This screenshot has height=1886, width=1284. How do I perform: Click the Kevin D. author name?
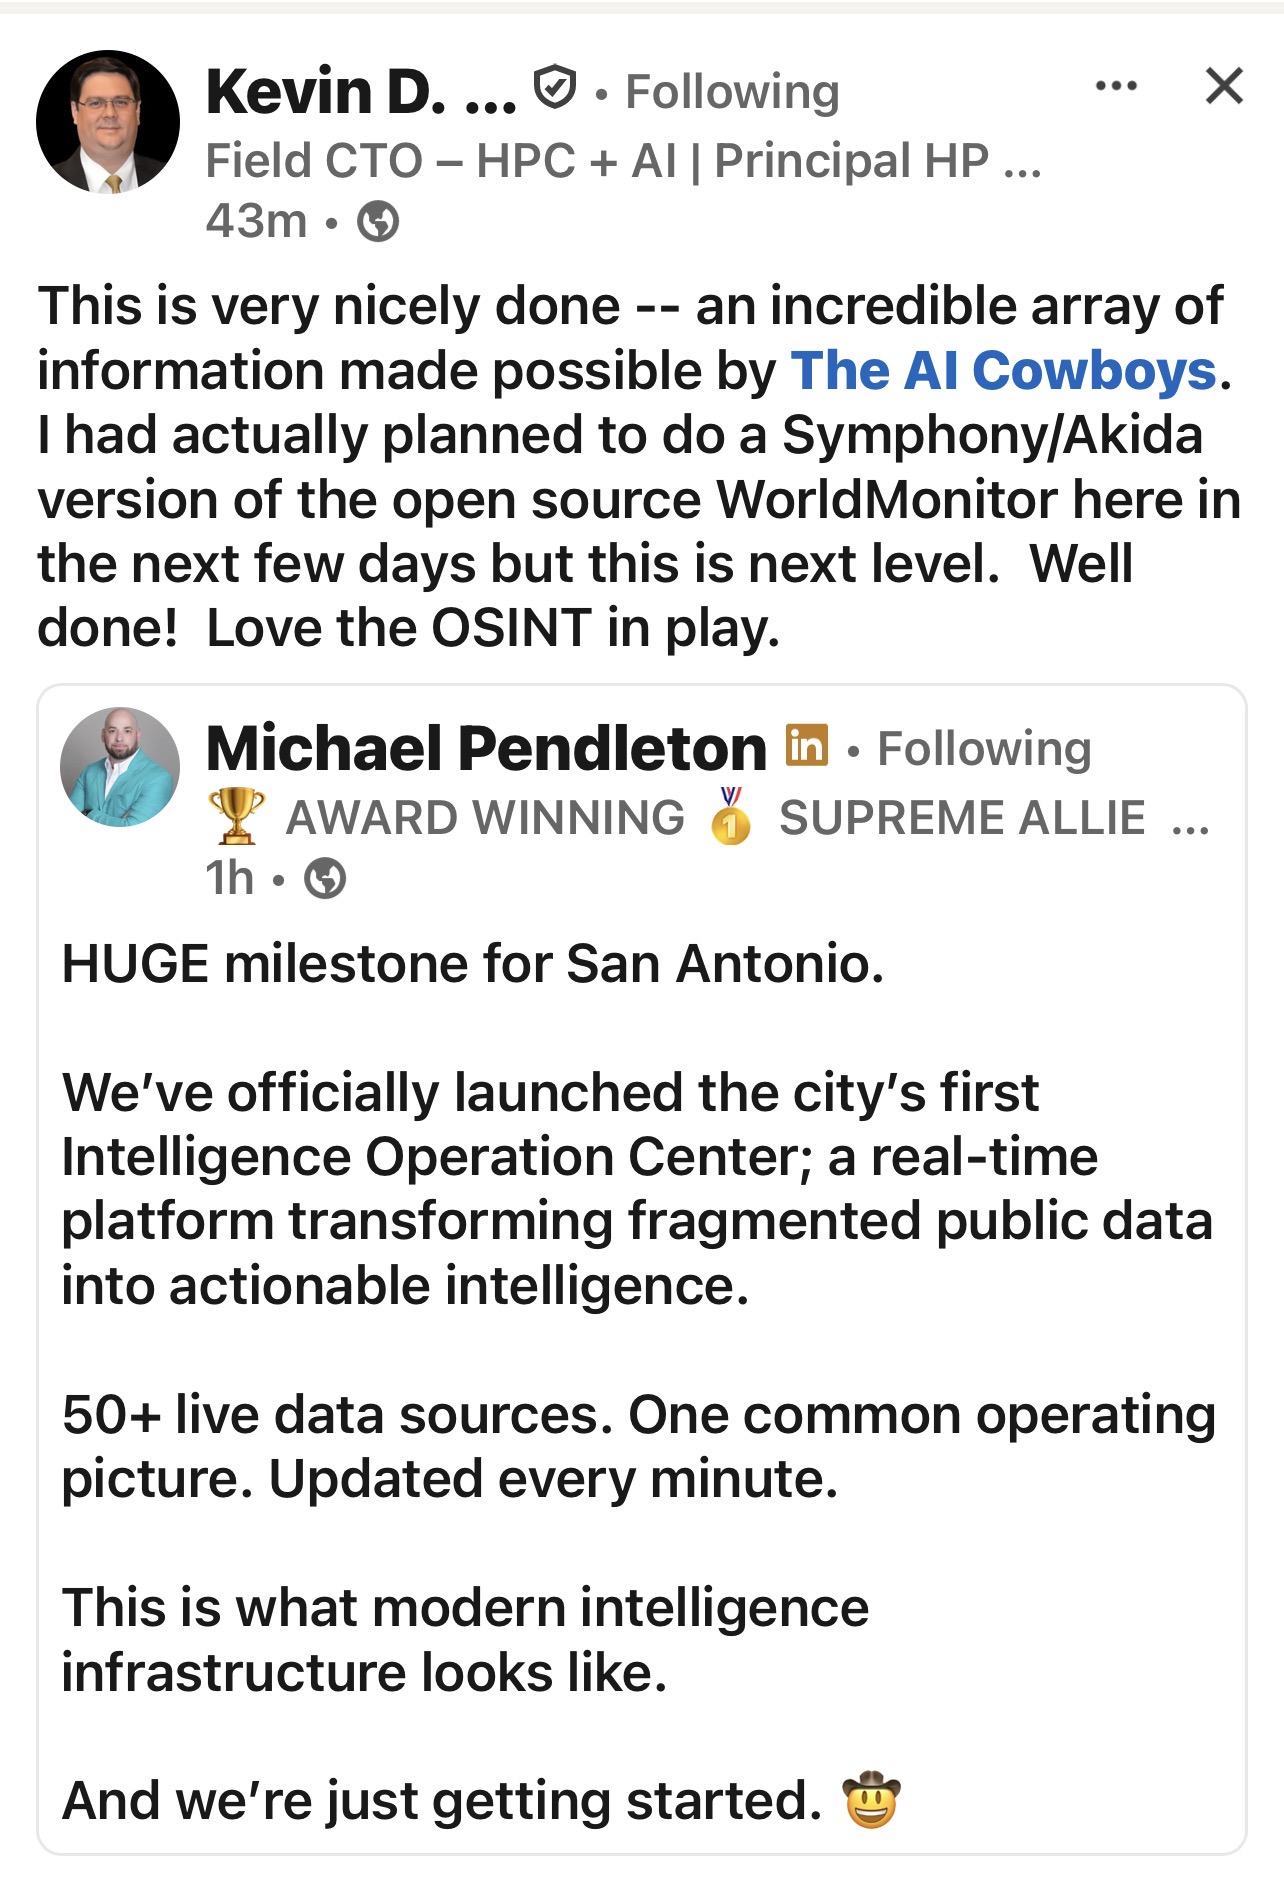pos(360,92)
